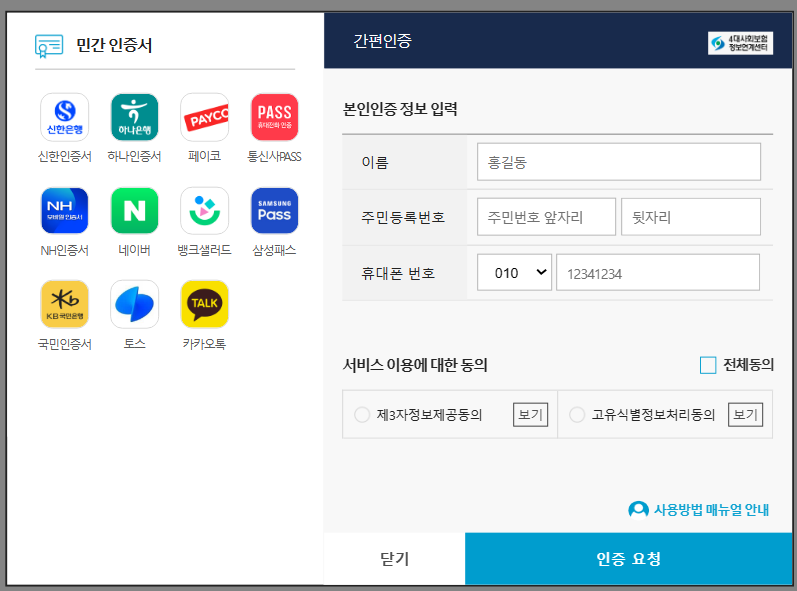Viewport: 797px width, 591px height.
Task: Click the 4대사회보험 정보연계센터 logo
Action: pyautogui.click(x=740, y=43)
